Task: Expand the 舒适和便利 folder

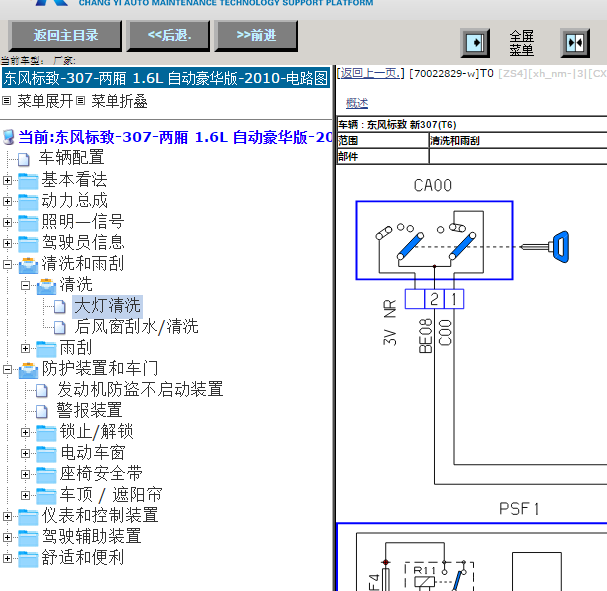Action: (x=7, y=558)
